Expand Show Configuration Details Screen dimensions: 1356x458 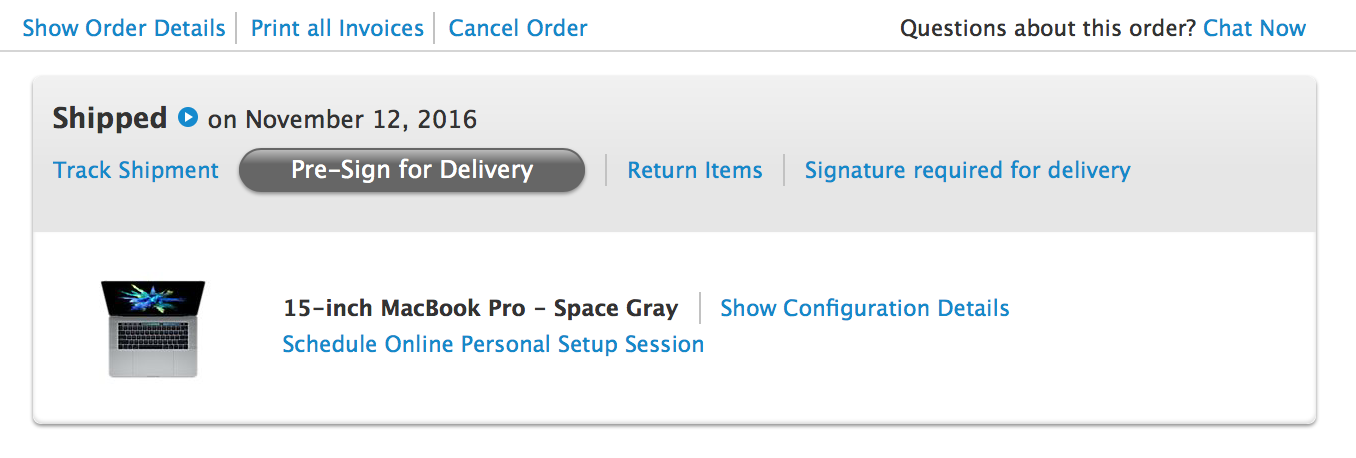pyautogui.click(x=865, y=308)
